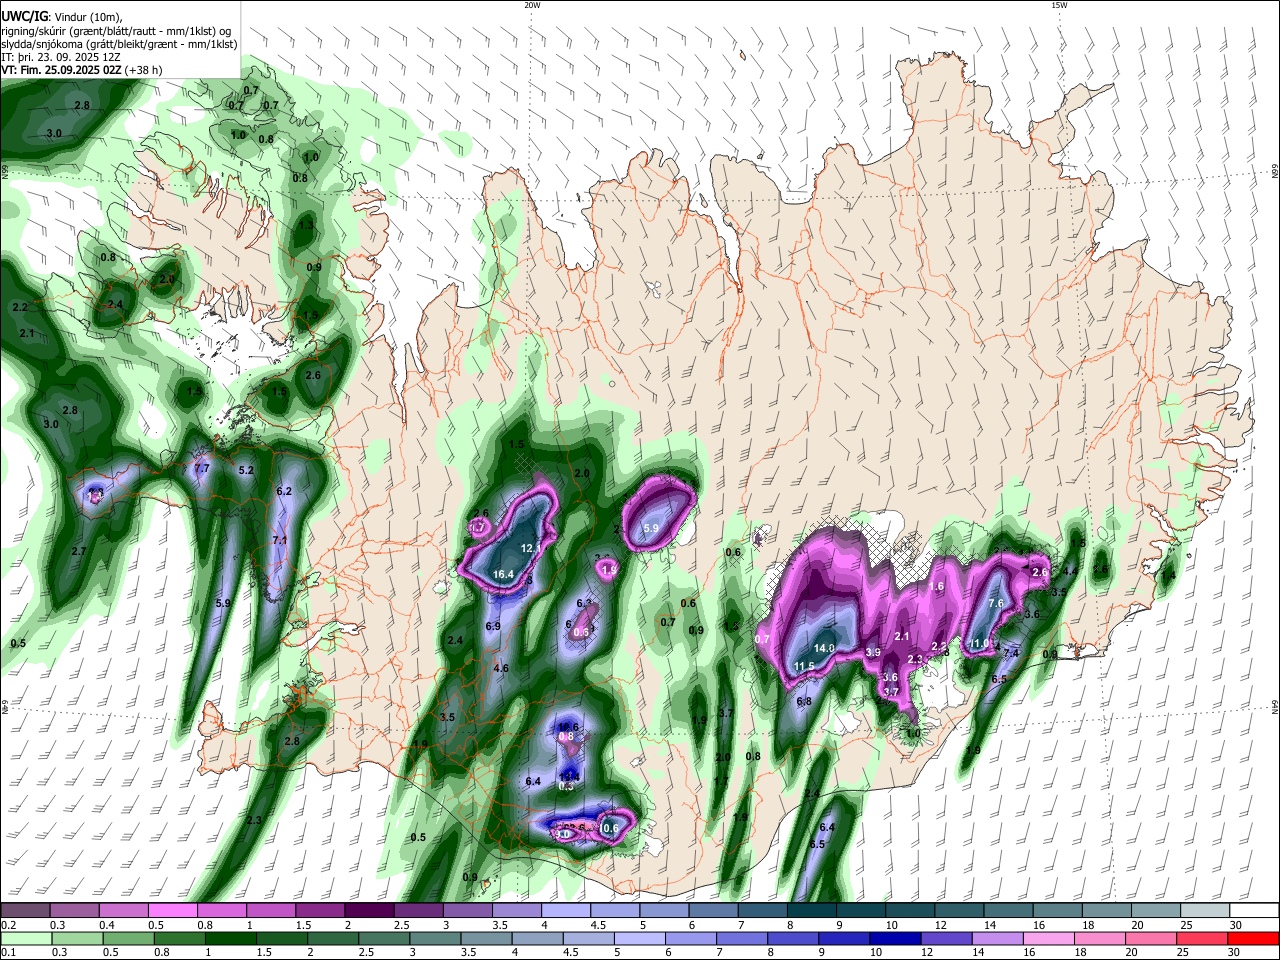Pick the navy blue swatch labeled 10 on lower scale
Image resolution: width=1280 pixels, height=960 pixels.
(896, 938)
